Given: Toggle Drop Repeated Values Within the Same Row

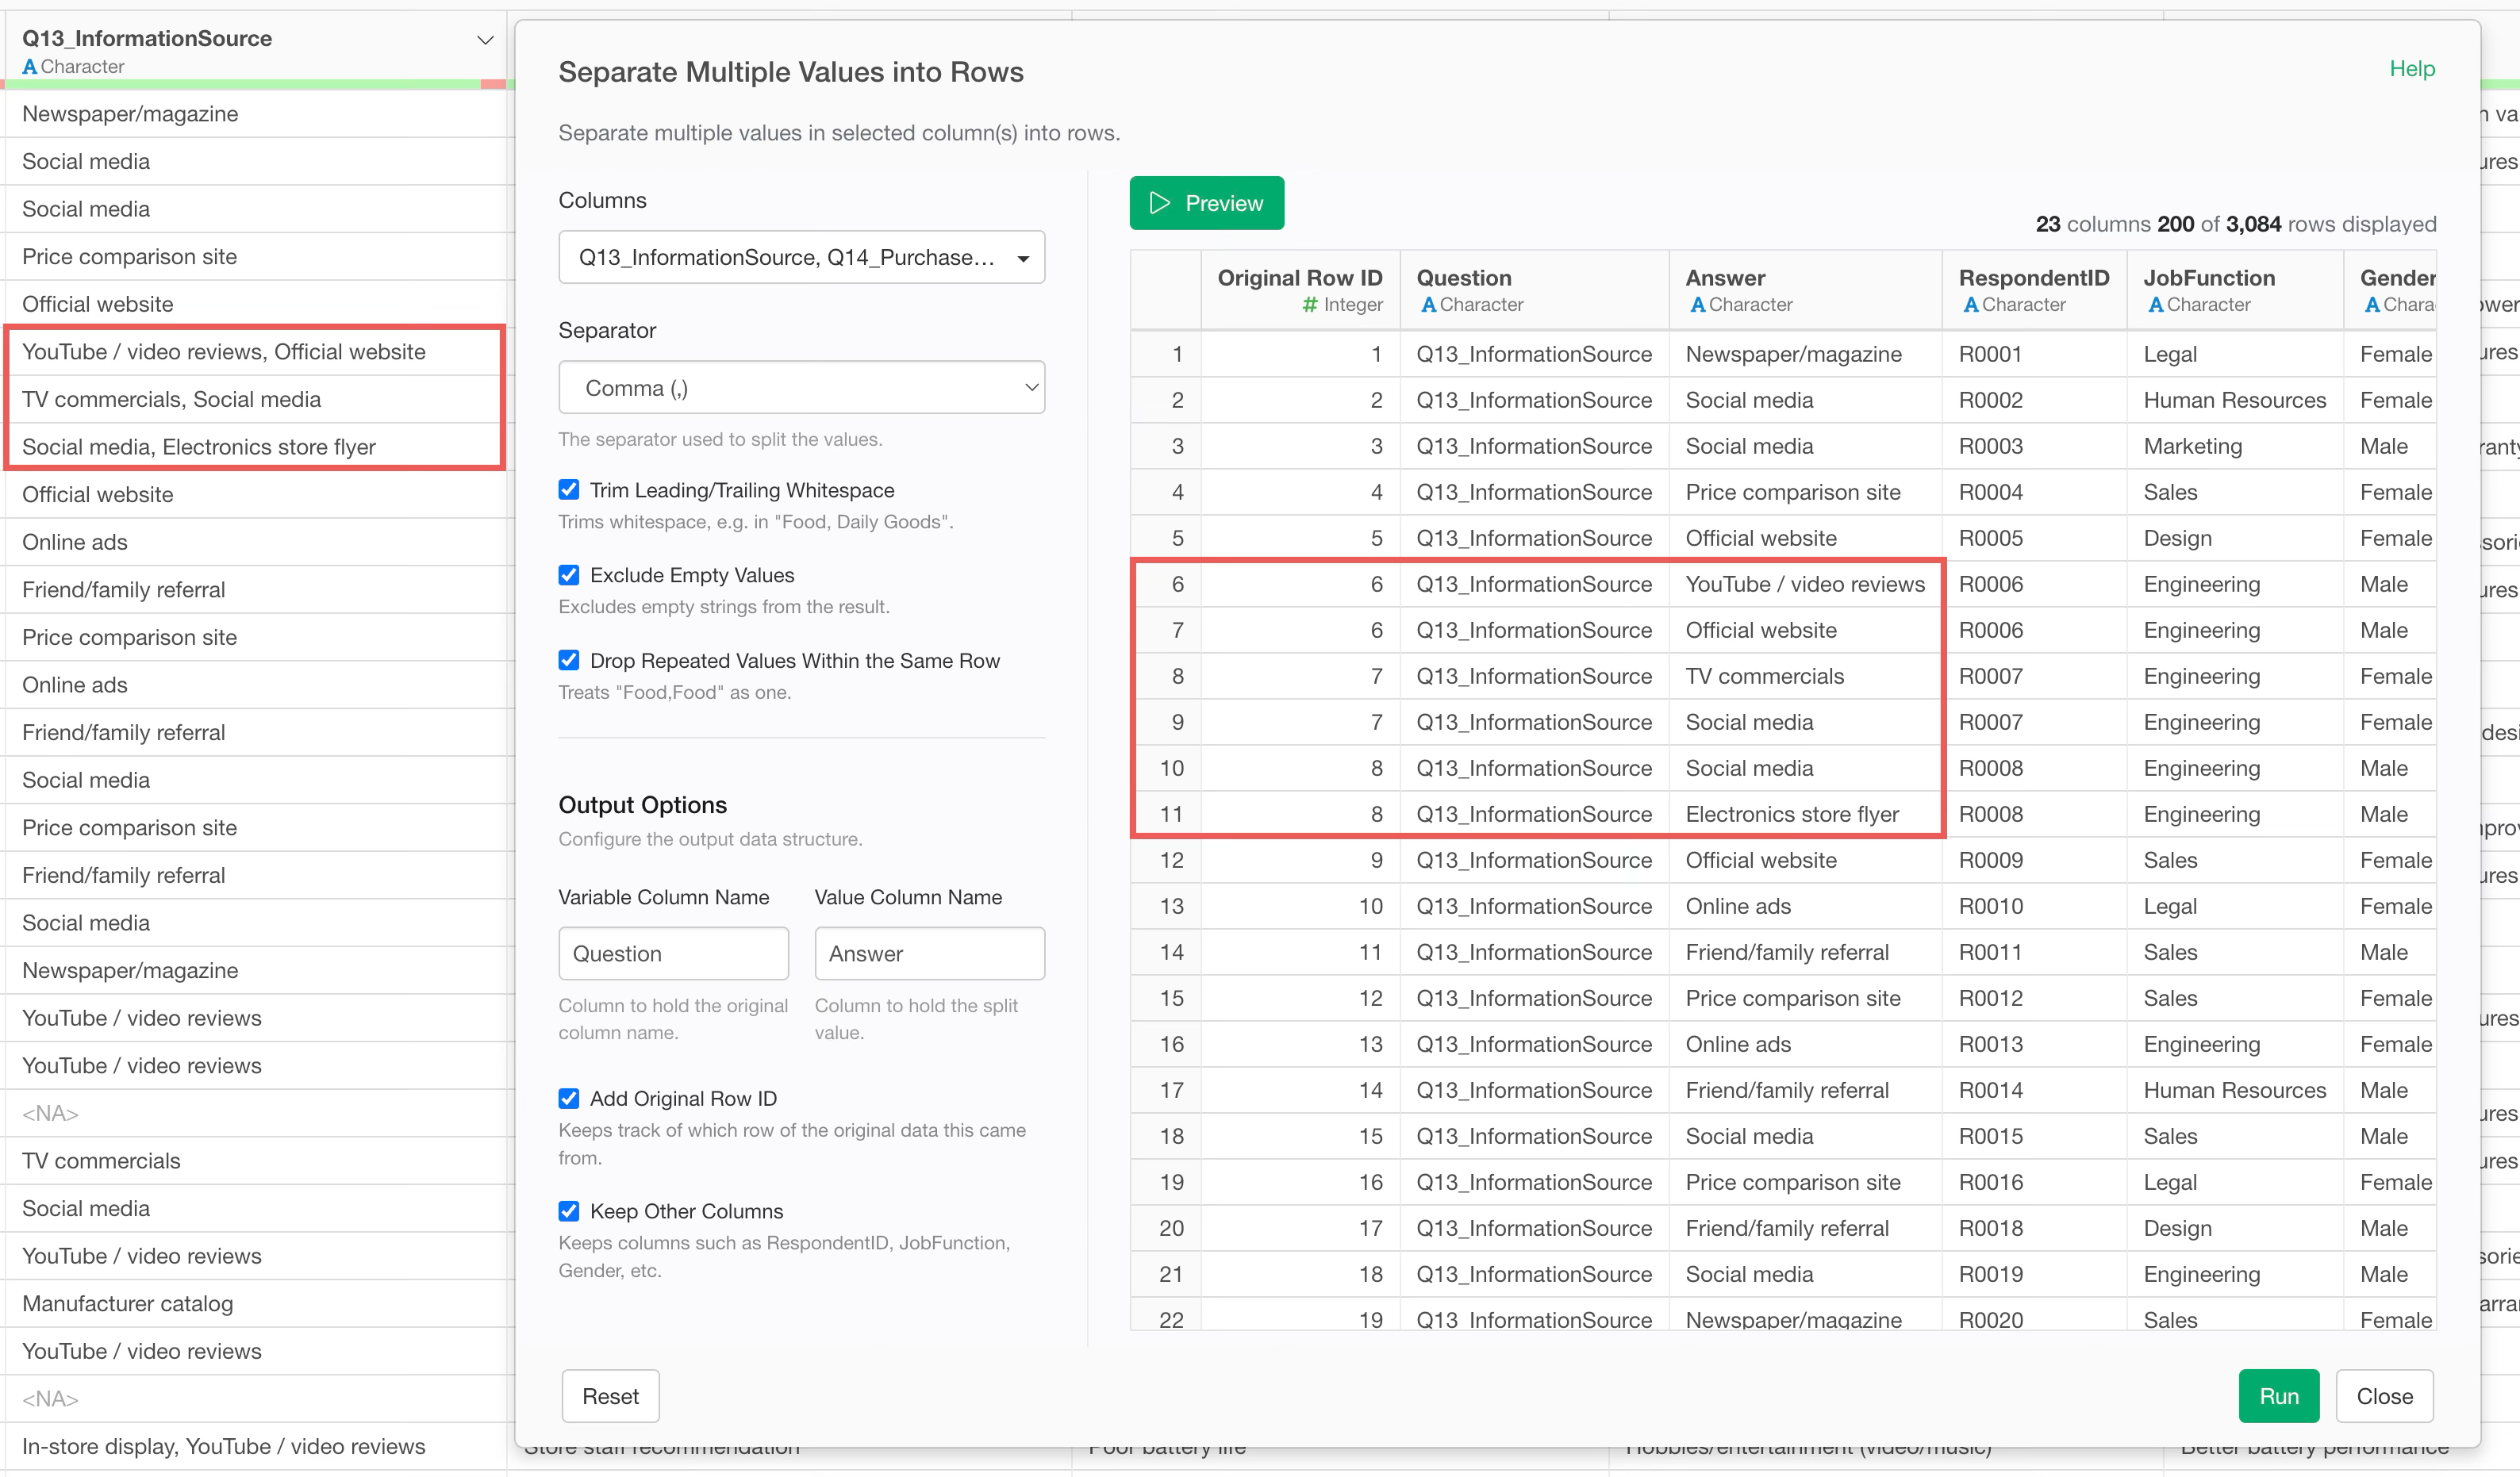Looking at the screenshot, I should (569, 660).
